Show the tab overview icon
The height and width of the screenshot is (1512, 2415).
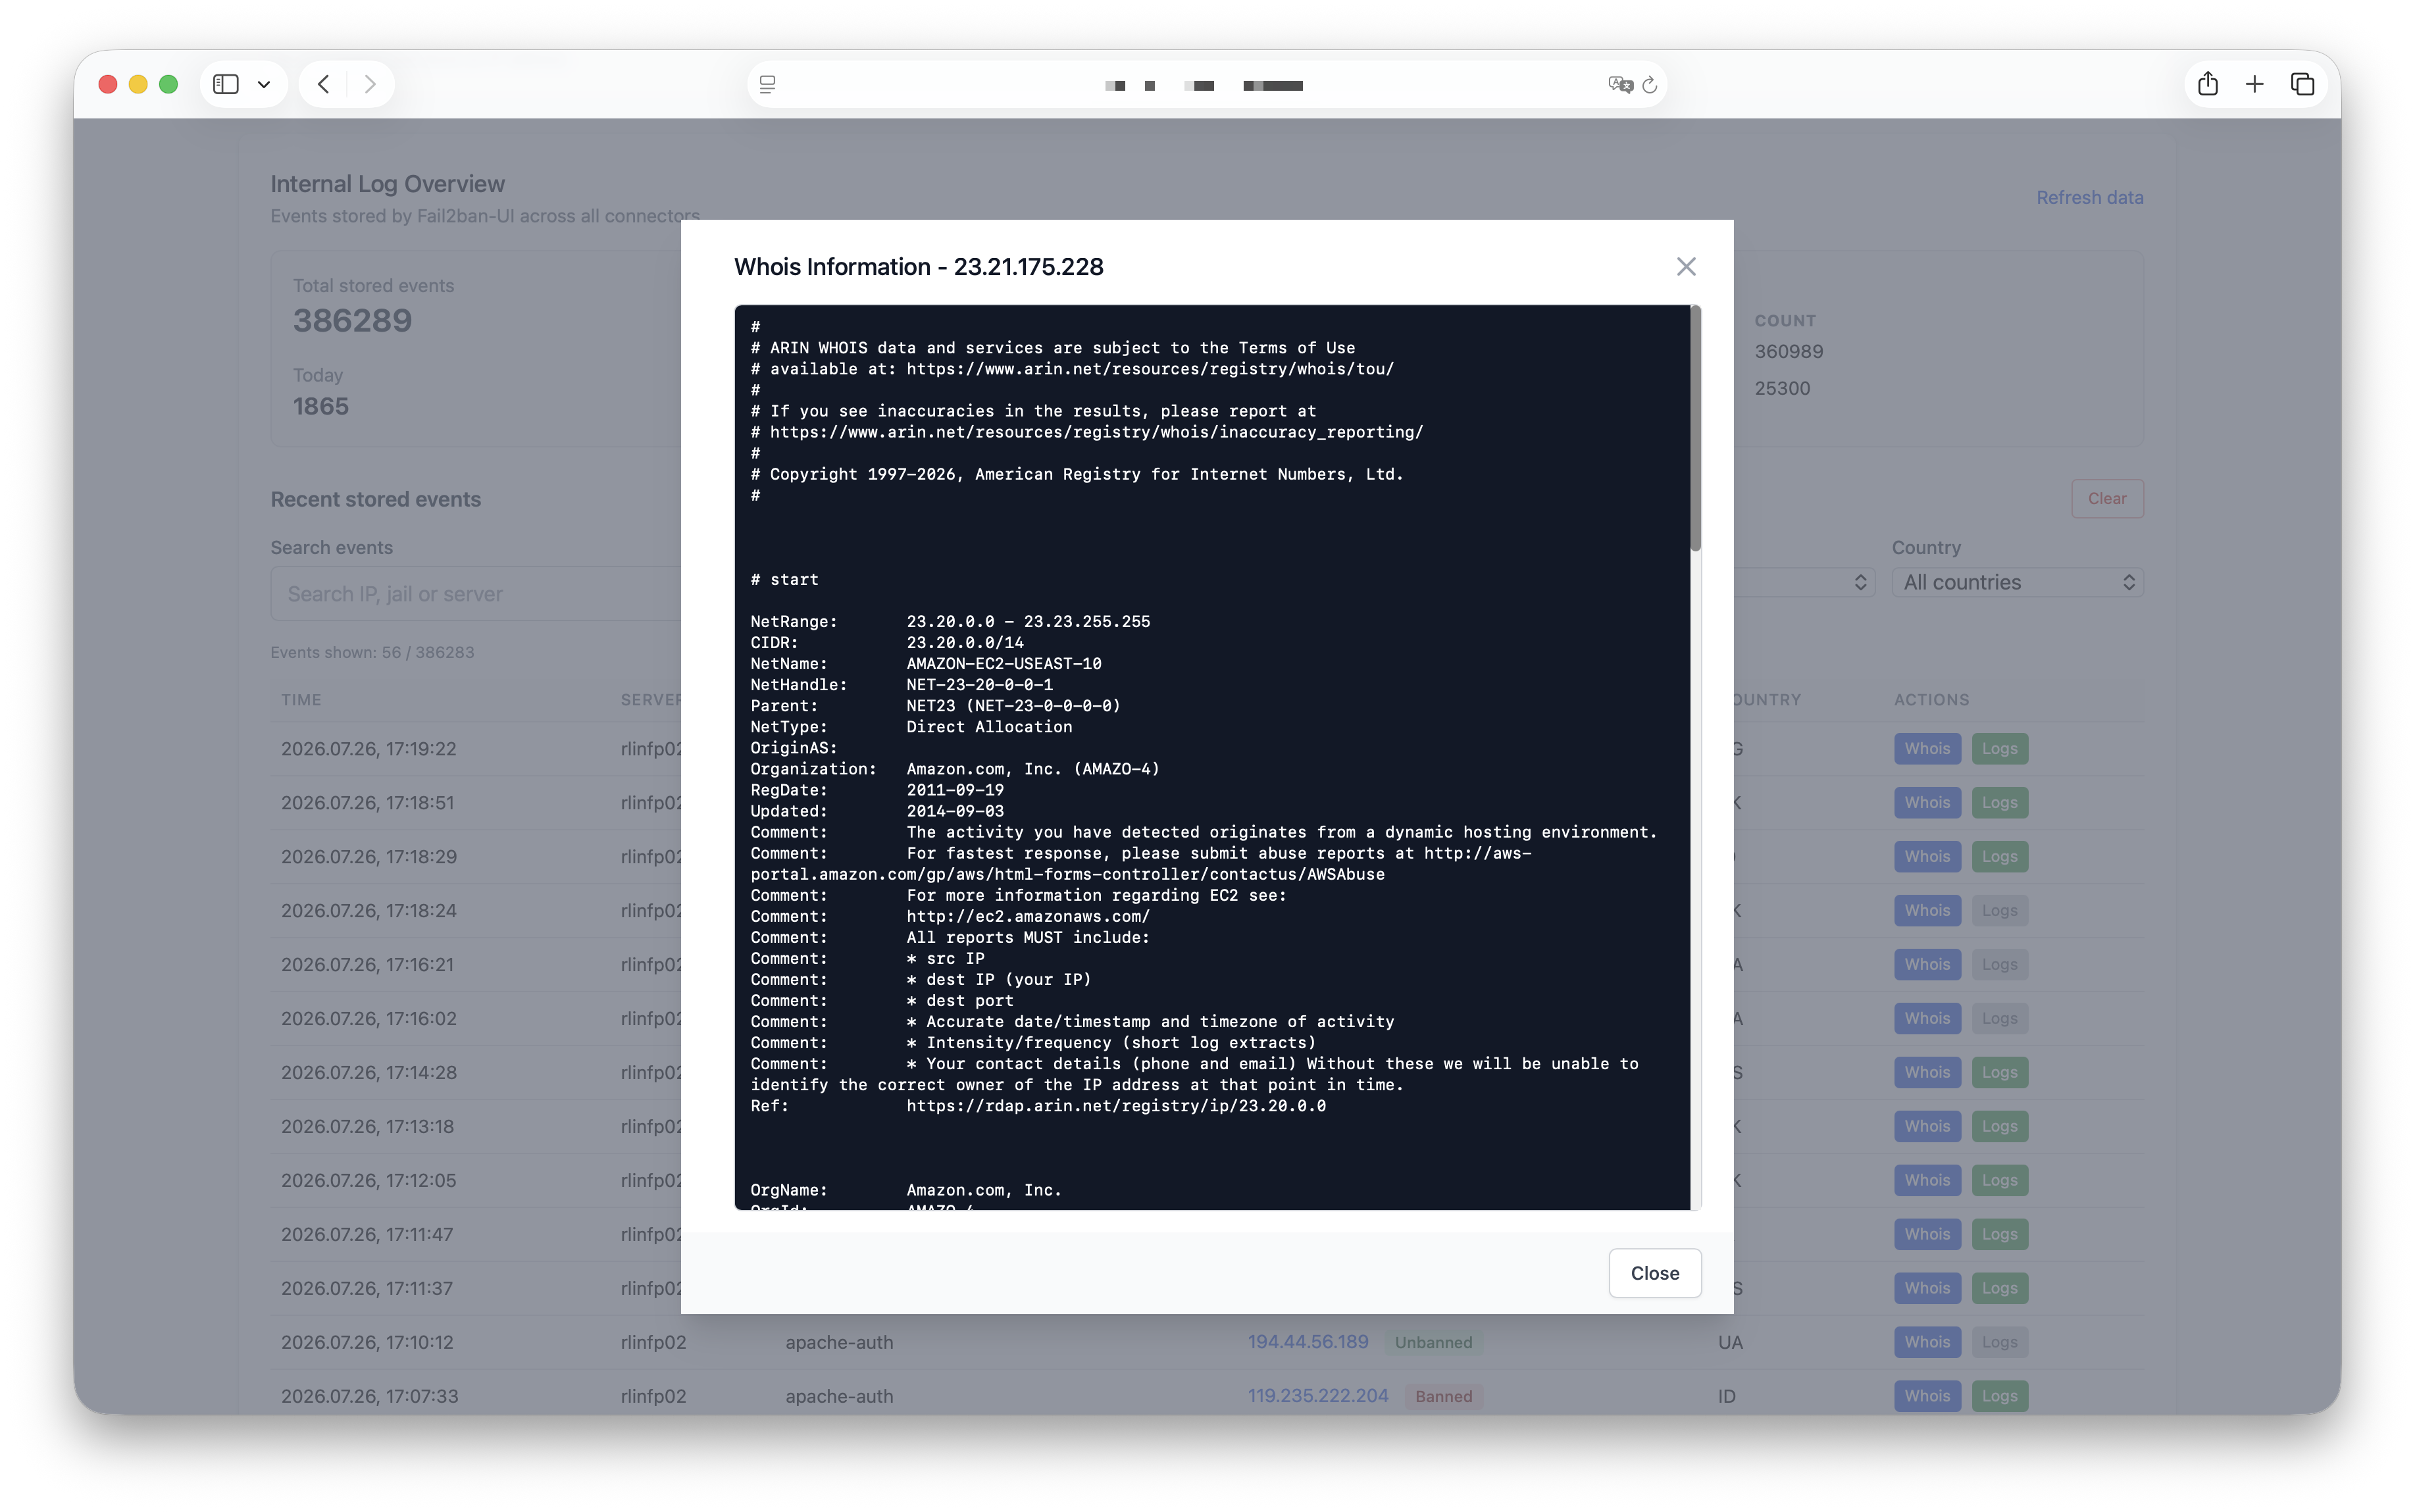click(2302, 84)
